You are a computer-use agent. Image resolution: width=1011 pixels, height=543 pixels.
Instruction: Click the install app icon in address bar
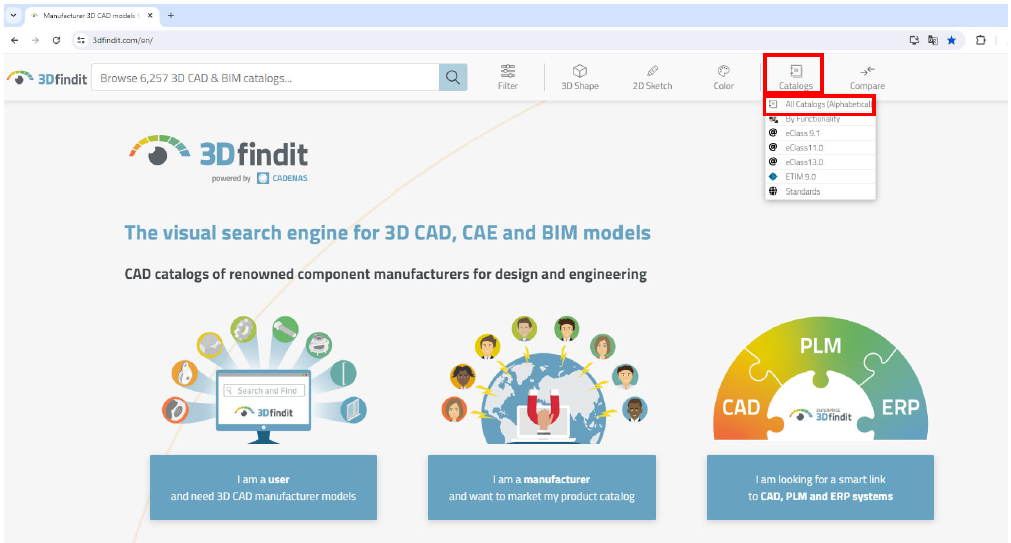[914, 40]
